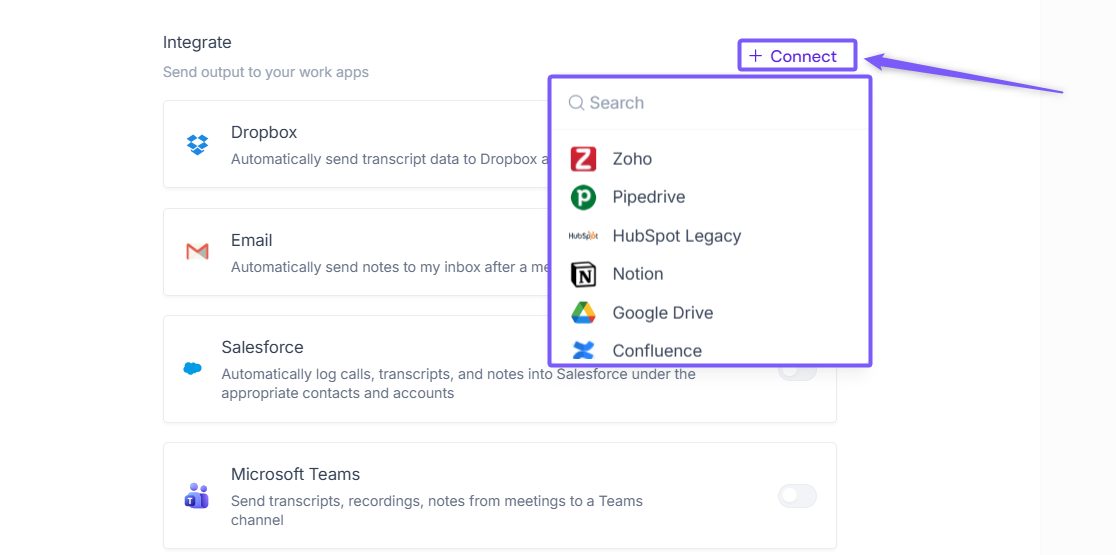Screen dimensions: 1116x555
Task: Open the Email integration card title
Action: (251, 240)
